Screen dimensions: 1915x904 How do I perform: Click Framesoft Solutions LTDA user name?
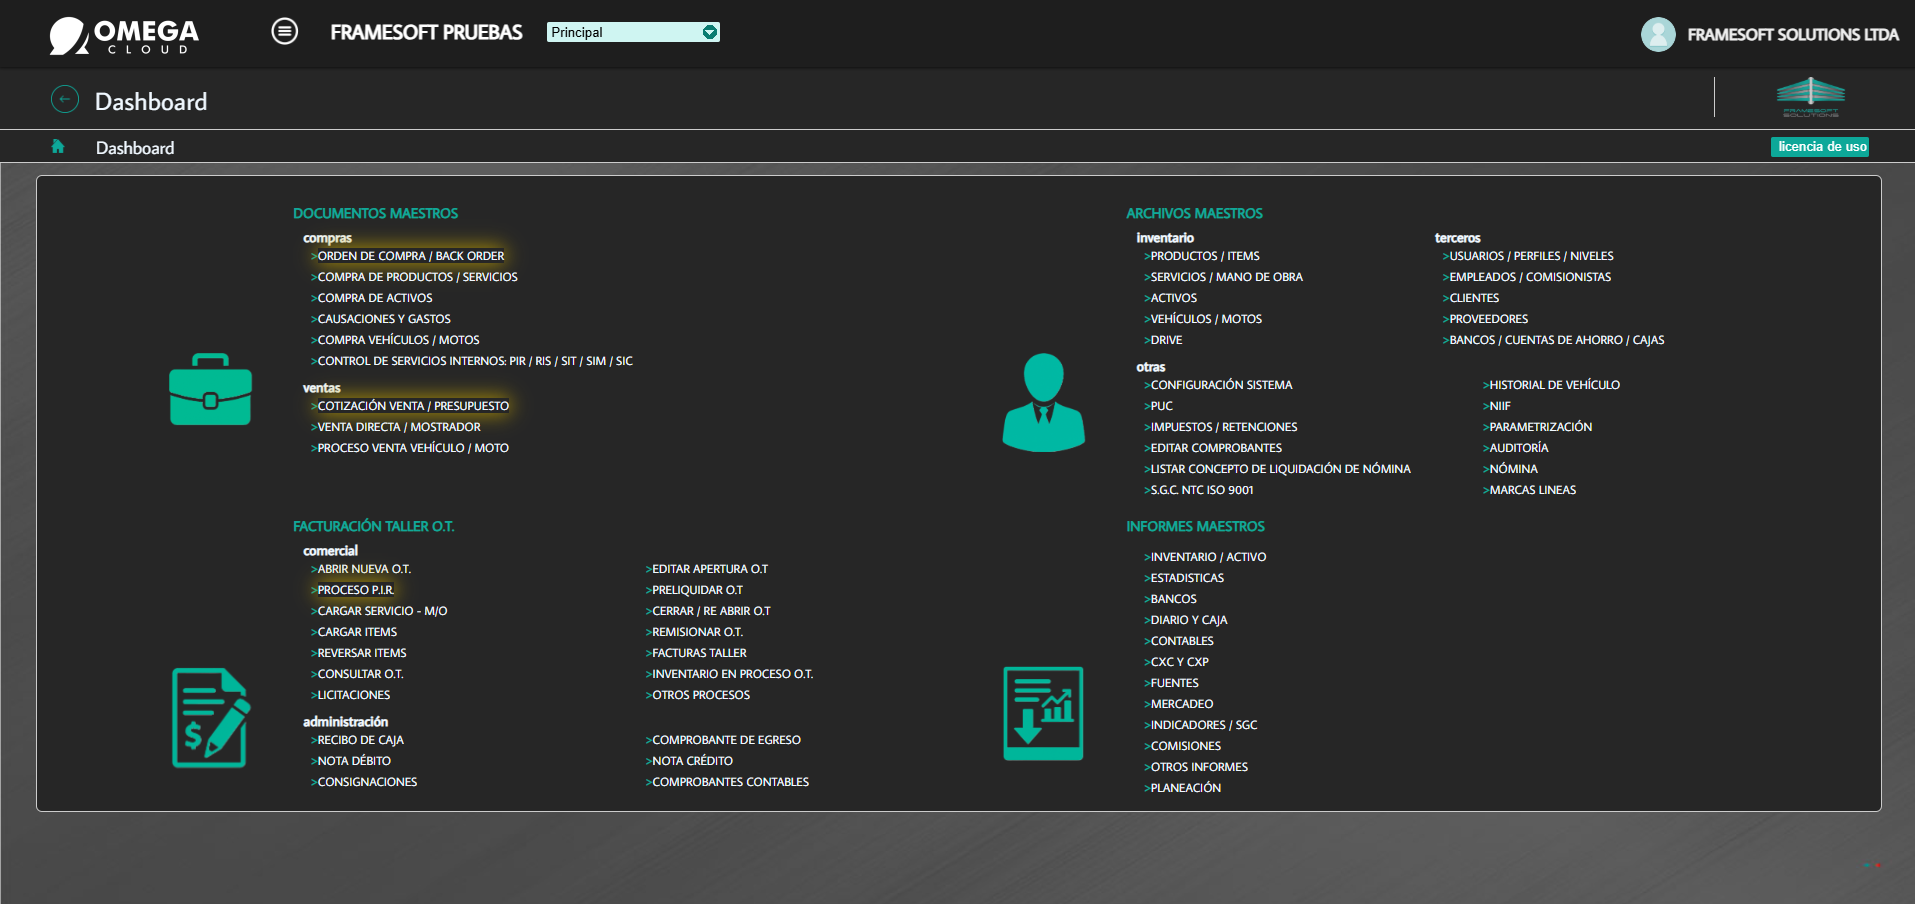pyautogui.click(x=1793, y=35)
